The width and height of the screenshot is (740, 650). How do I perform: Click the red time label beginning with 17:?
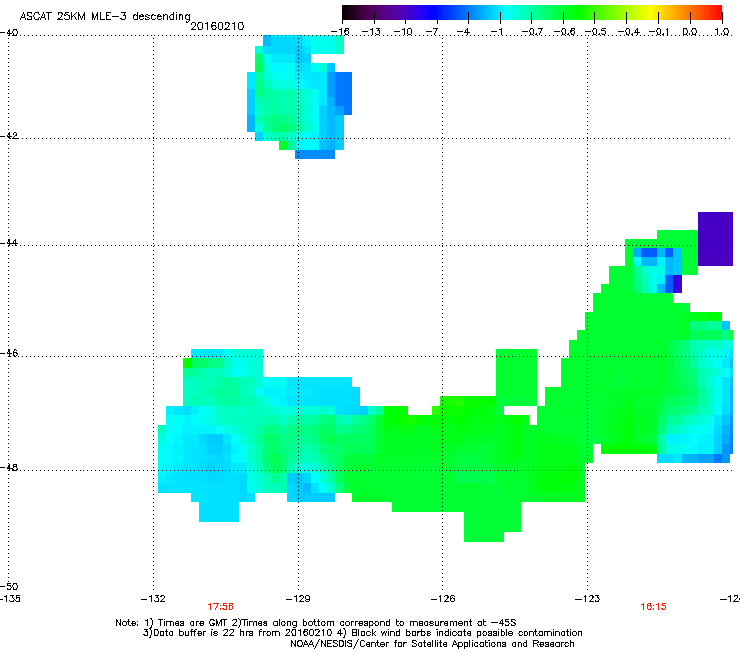[220, 607]
